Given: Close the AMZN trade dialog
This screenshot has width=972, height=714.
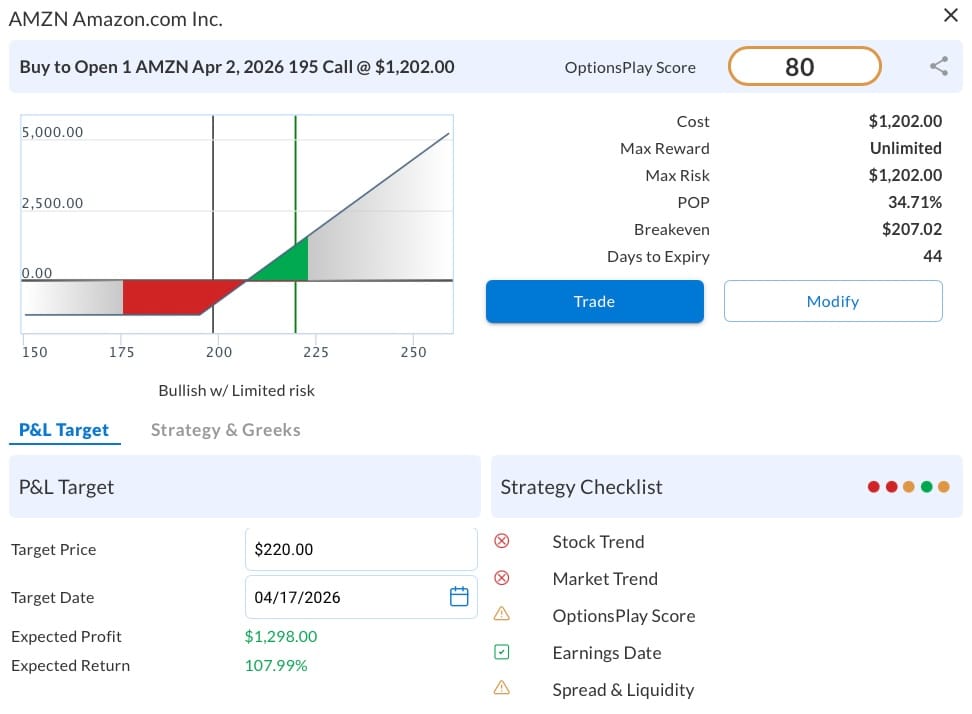Looking at the screenshot, I should (x=951, y=15).
